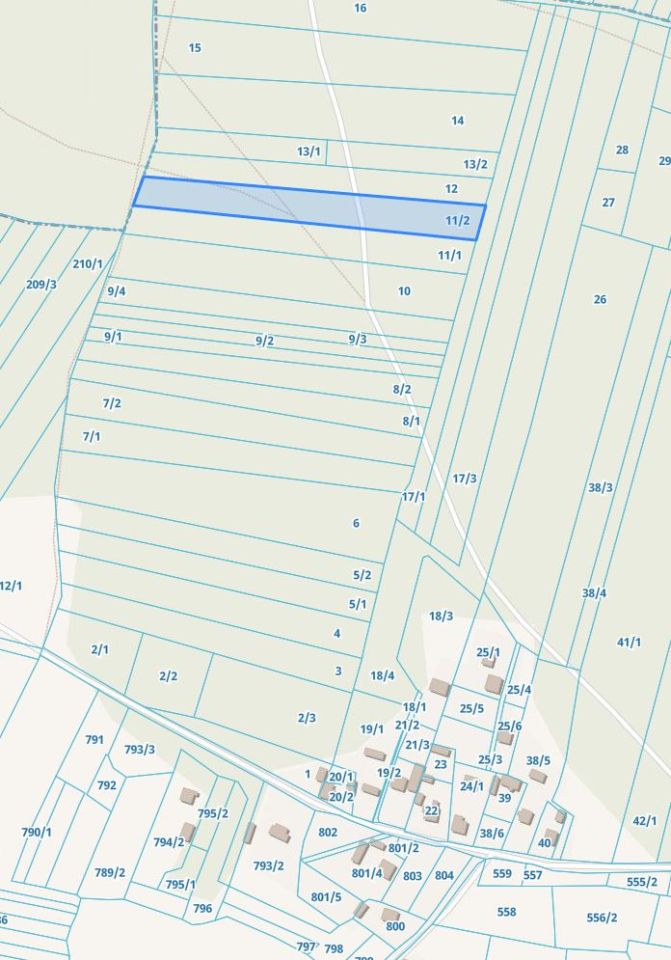671x960 pixels.
Task: Select parcel label 38/6
Action: click(x=492, y=833)
